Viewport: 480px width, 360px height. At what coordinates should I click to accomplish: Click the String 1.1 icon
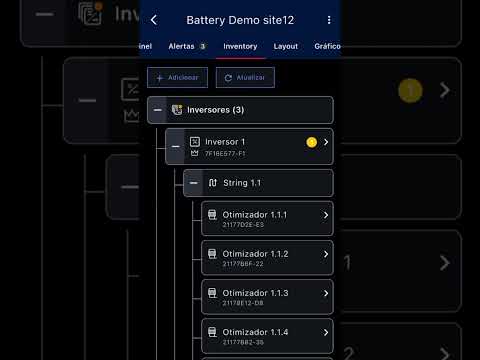213,183
